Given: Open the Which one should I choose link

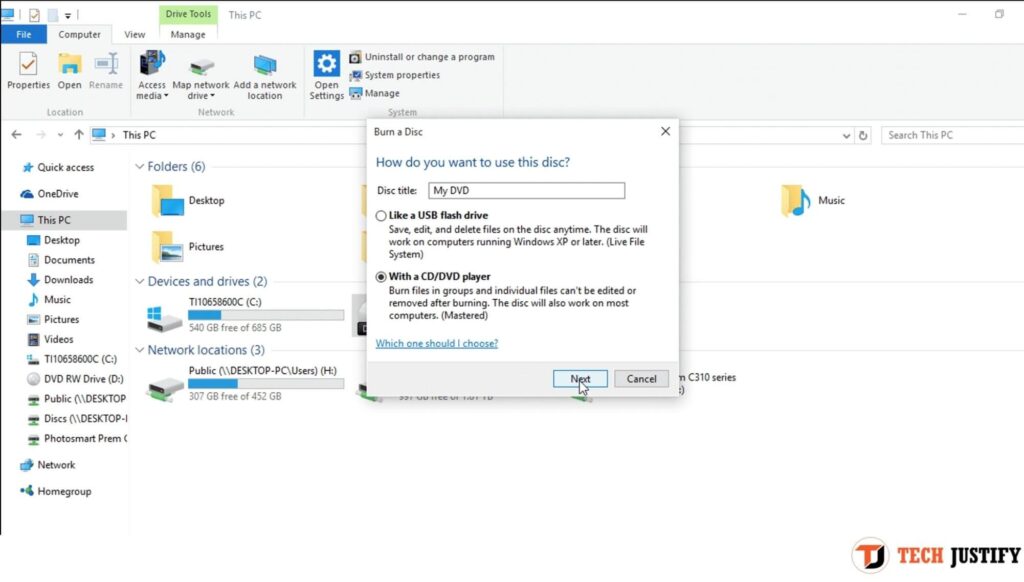Looking at the screenshot, I should click(x=436, y=343).
